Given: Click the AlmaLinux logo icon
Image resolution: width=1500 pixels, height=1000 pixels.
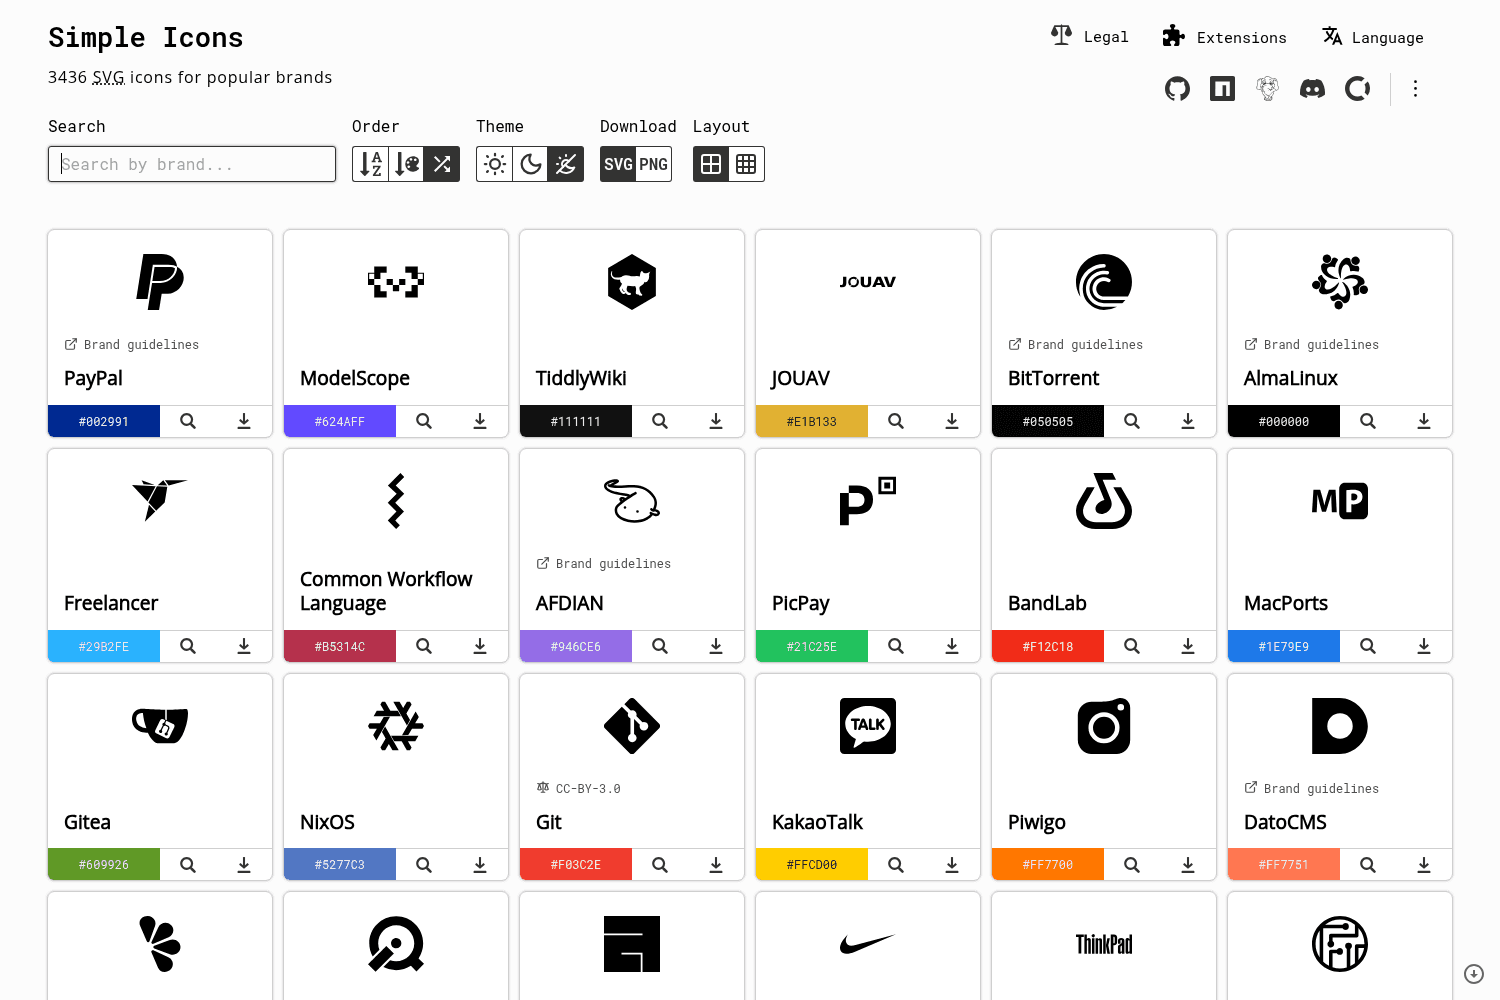Looking at the screenshot, I should pos(1340,282).
